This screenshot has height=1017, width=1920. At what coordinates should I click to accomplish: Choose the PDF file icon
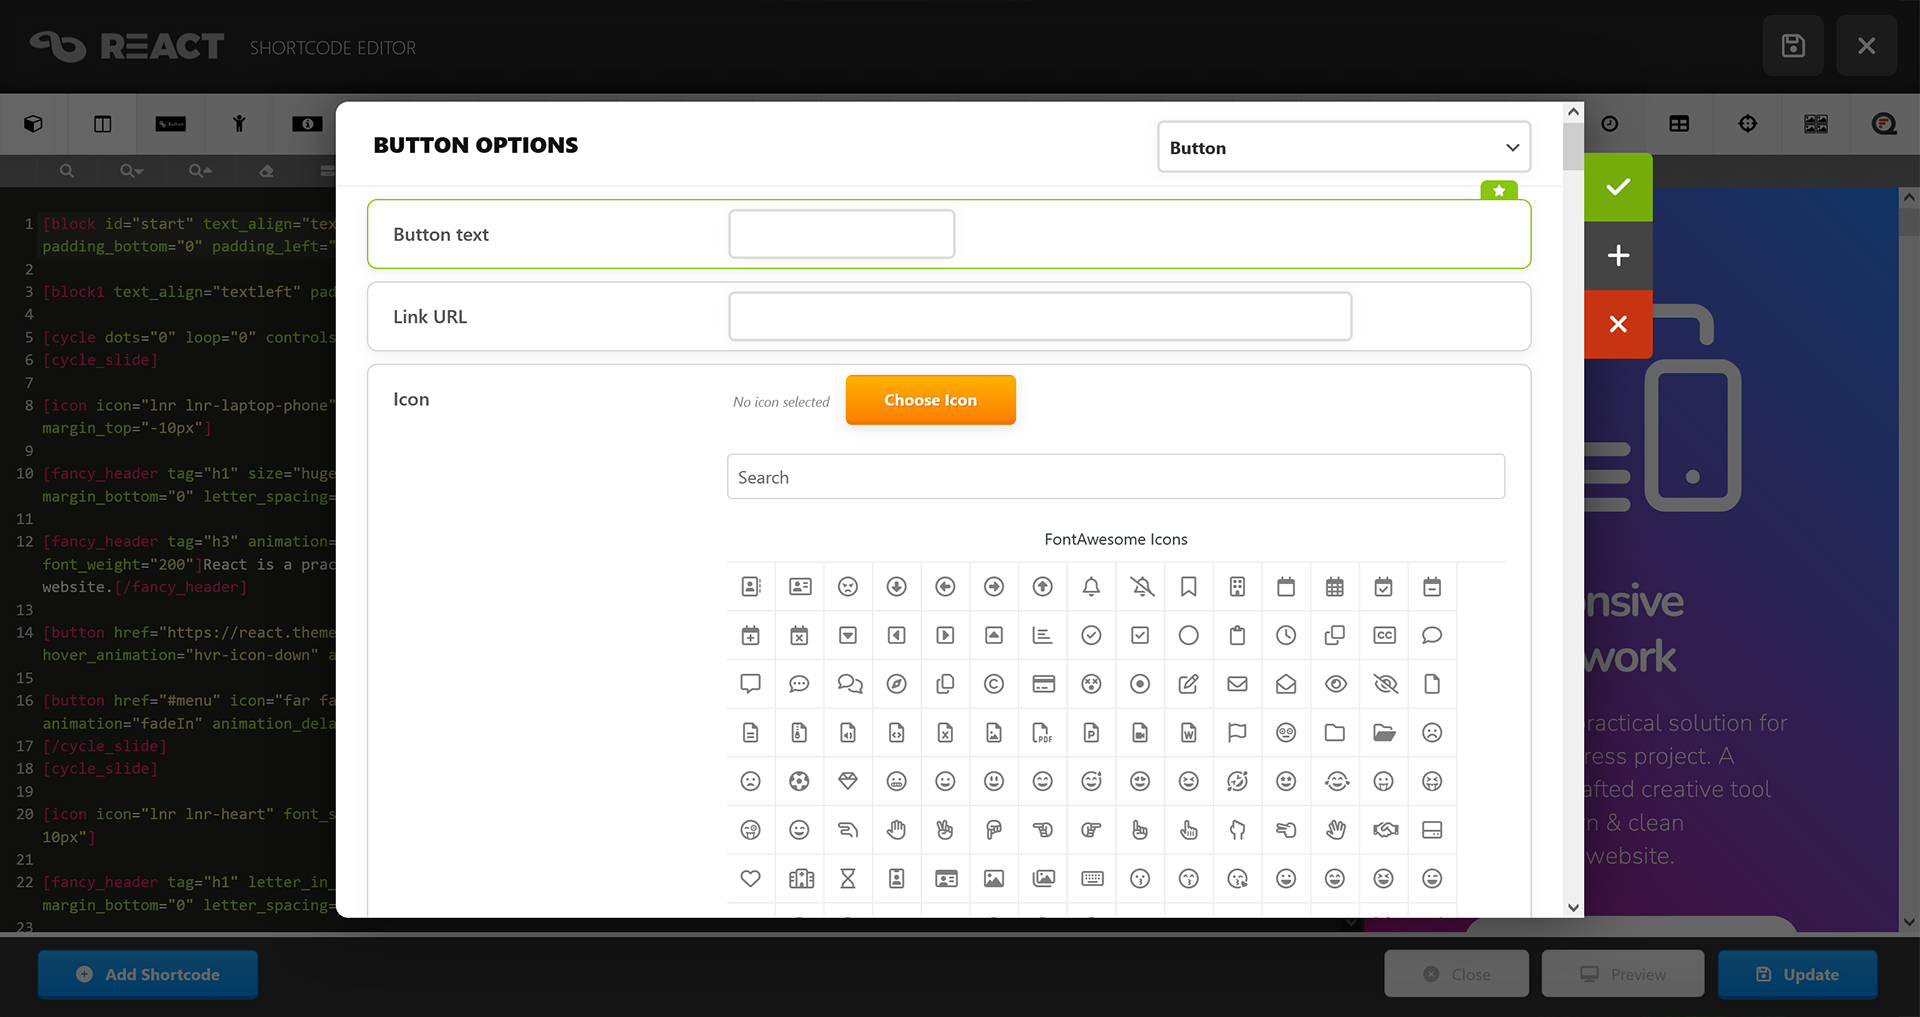[x=1042, y=733]
